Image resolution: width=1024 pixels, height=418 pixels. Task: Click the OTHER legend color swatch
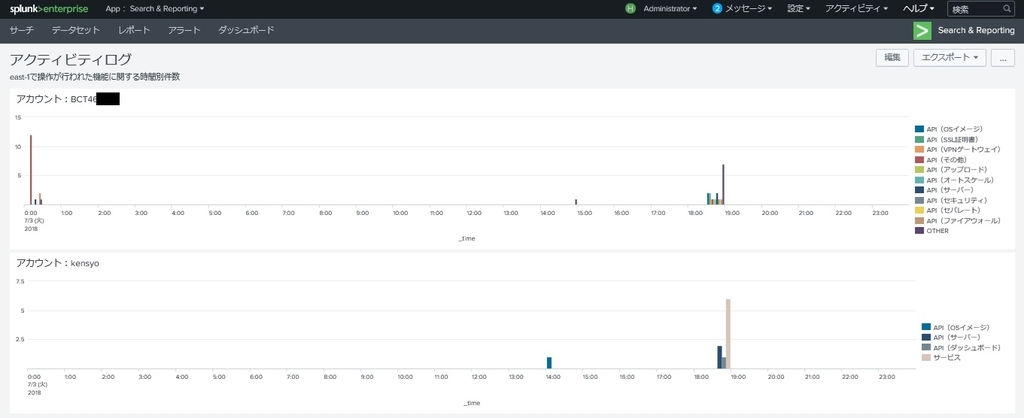920,231
